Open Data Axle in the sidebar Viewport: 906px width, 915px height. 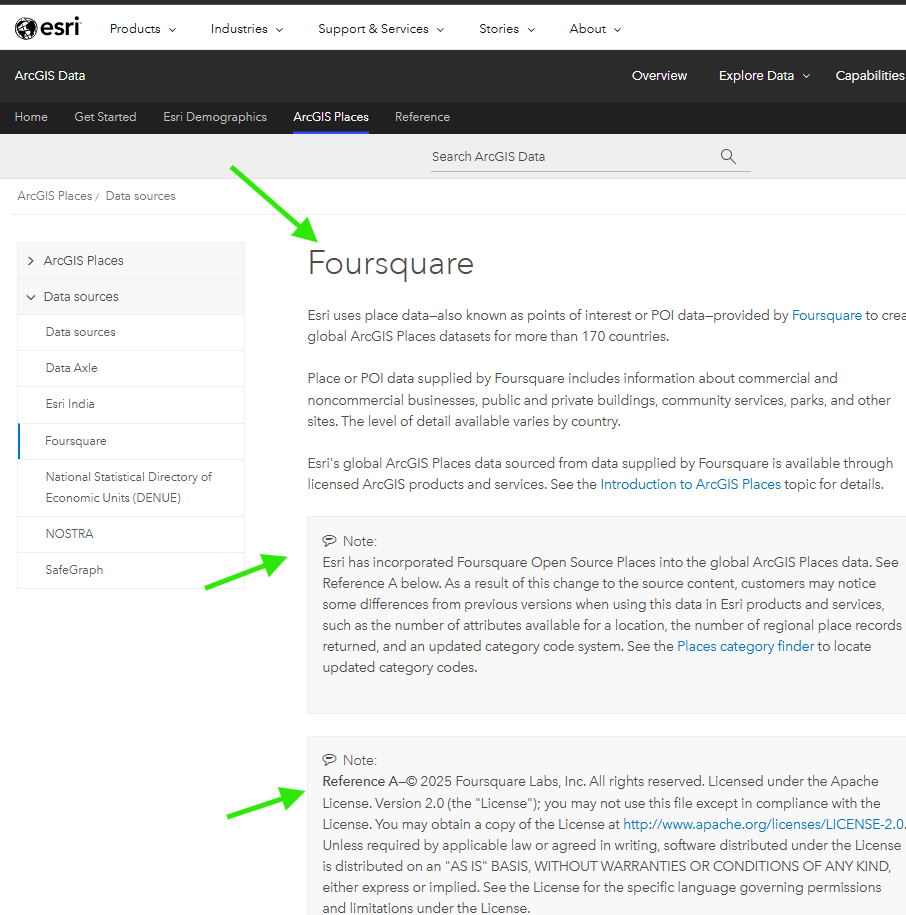72,368
